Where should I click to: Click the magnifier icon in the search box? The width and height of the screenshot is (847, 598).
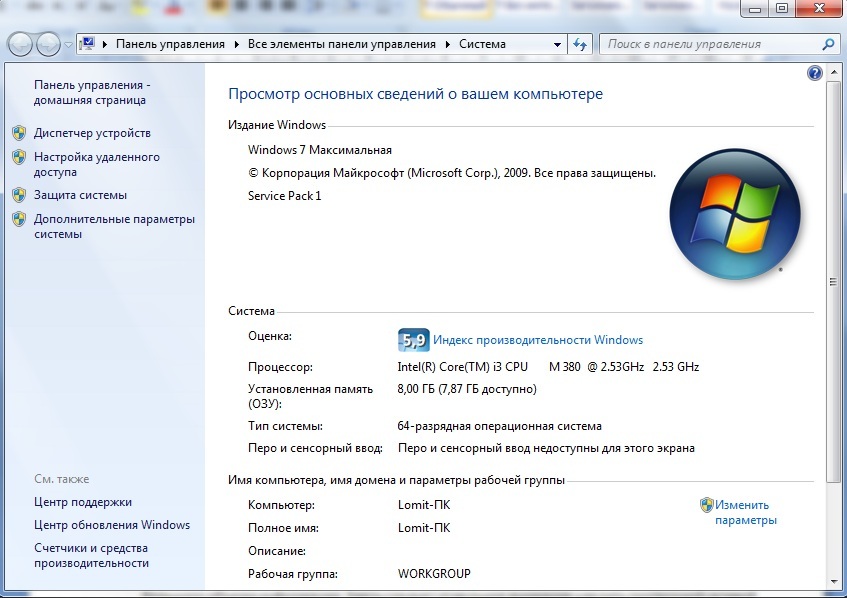[x=827, y=44]
